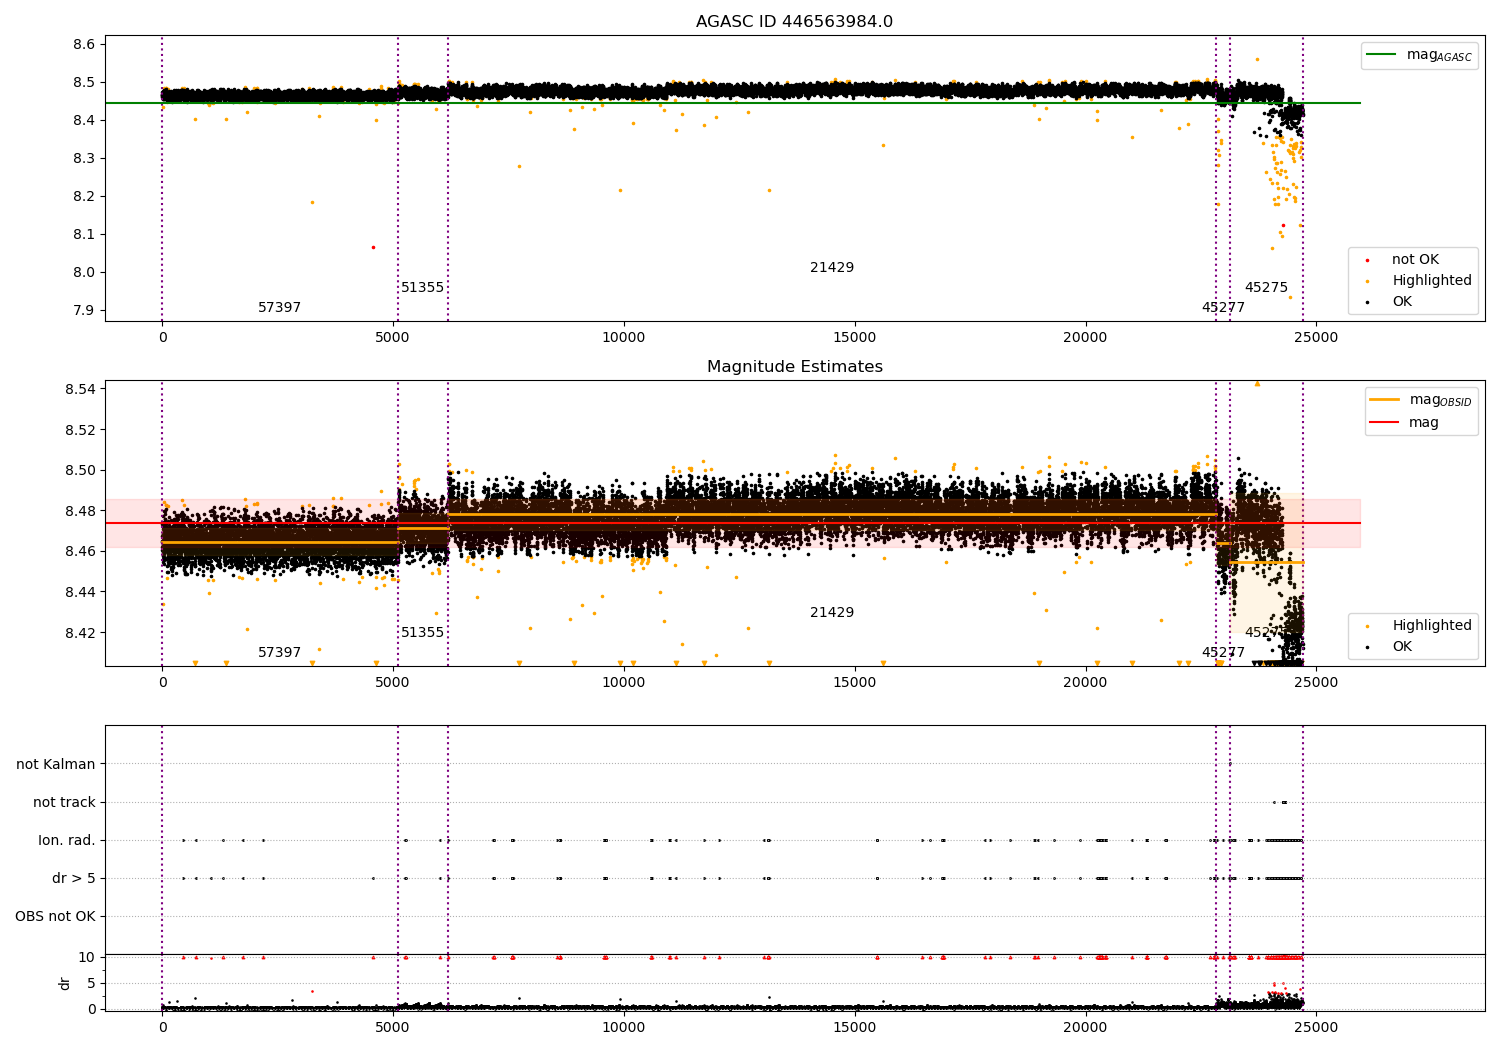Viewport: 1500px width, 1050px height.
Task: Click obsid label 21429 in top plot
Action: click(x=832, y=268)
